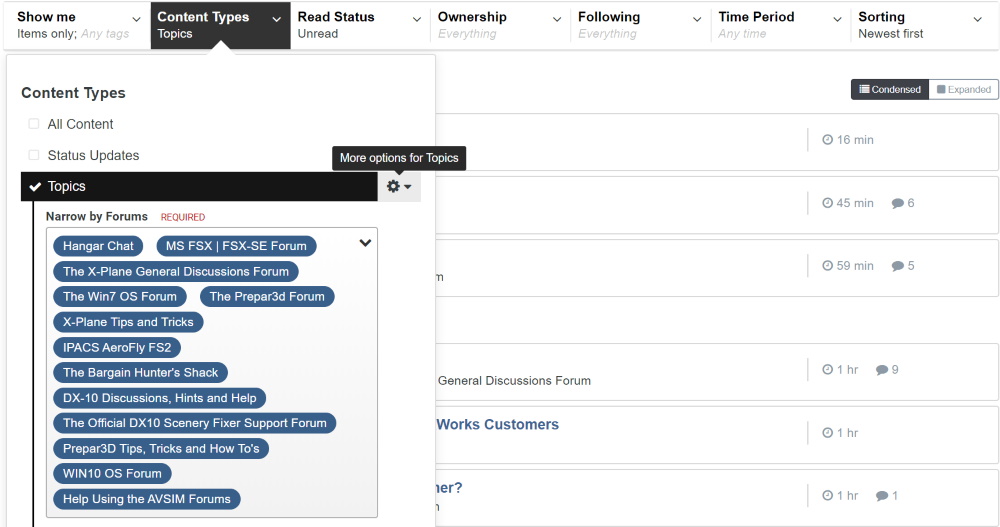Switch to Expanded view
This screenshot has height=527, width=1000.
[x=964, y=89]
